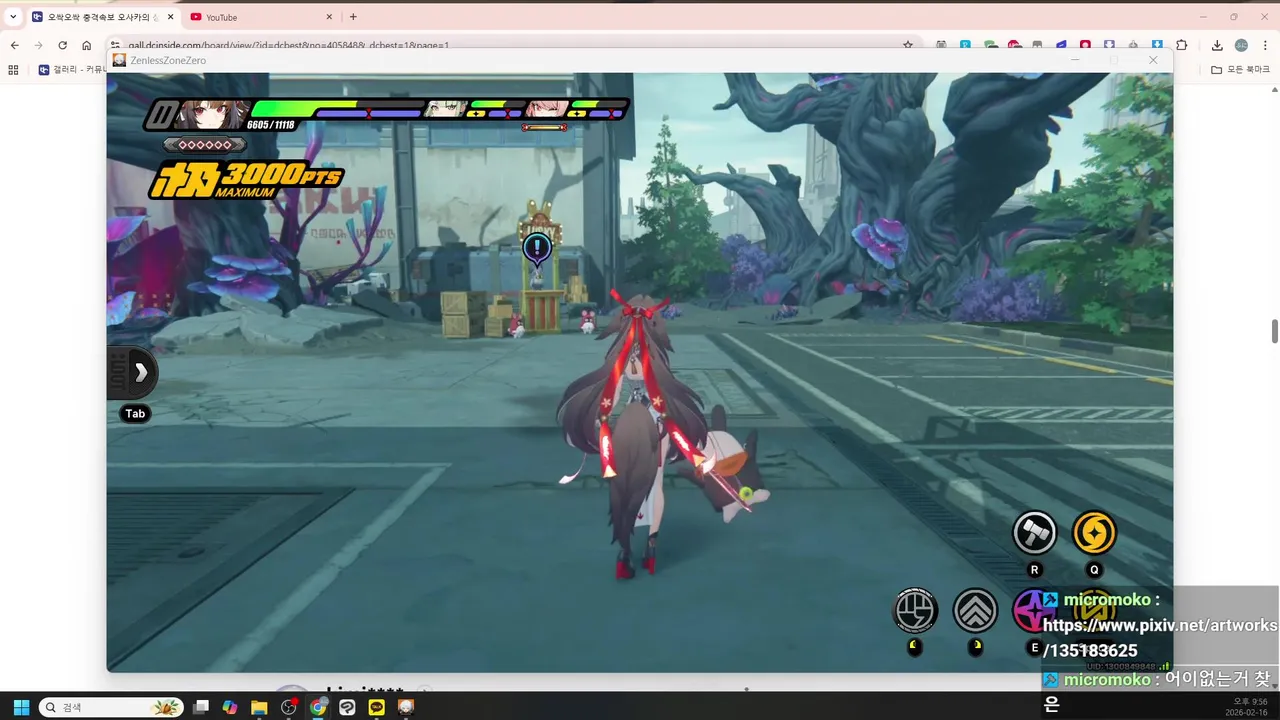
Task: Switch to the green-haired teammate portrait
Action: pos(444,109)
